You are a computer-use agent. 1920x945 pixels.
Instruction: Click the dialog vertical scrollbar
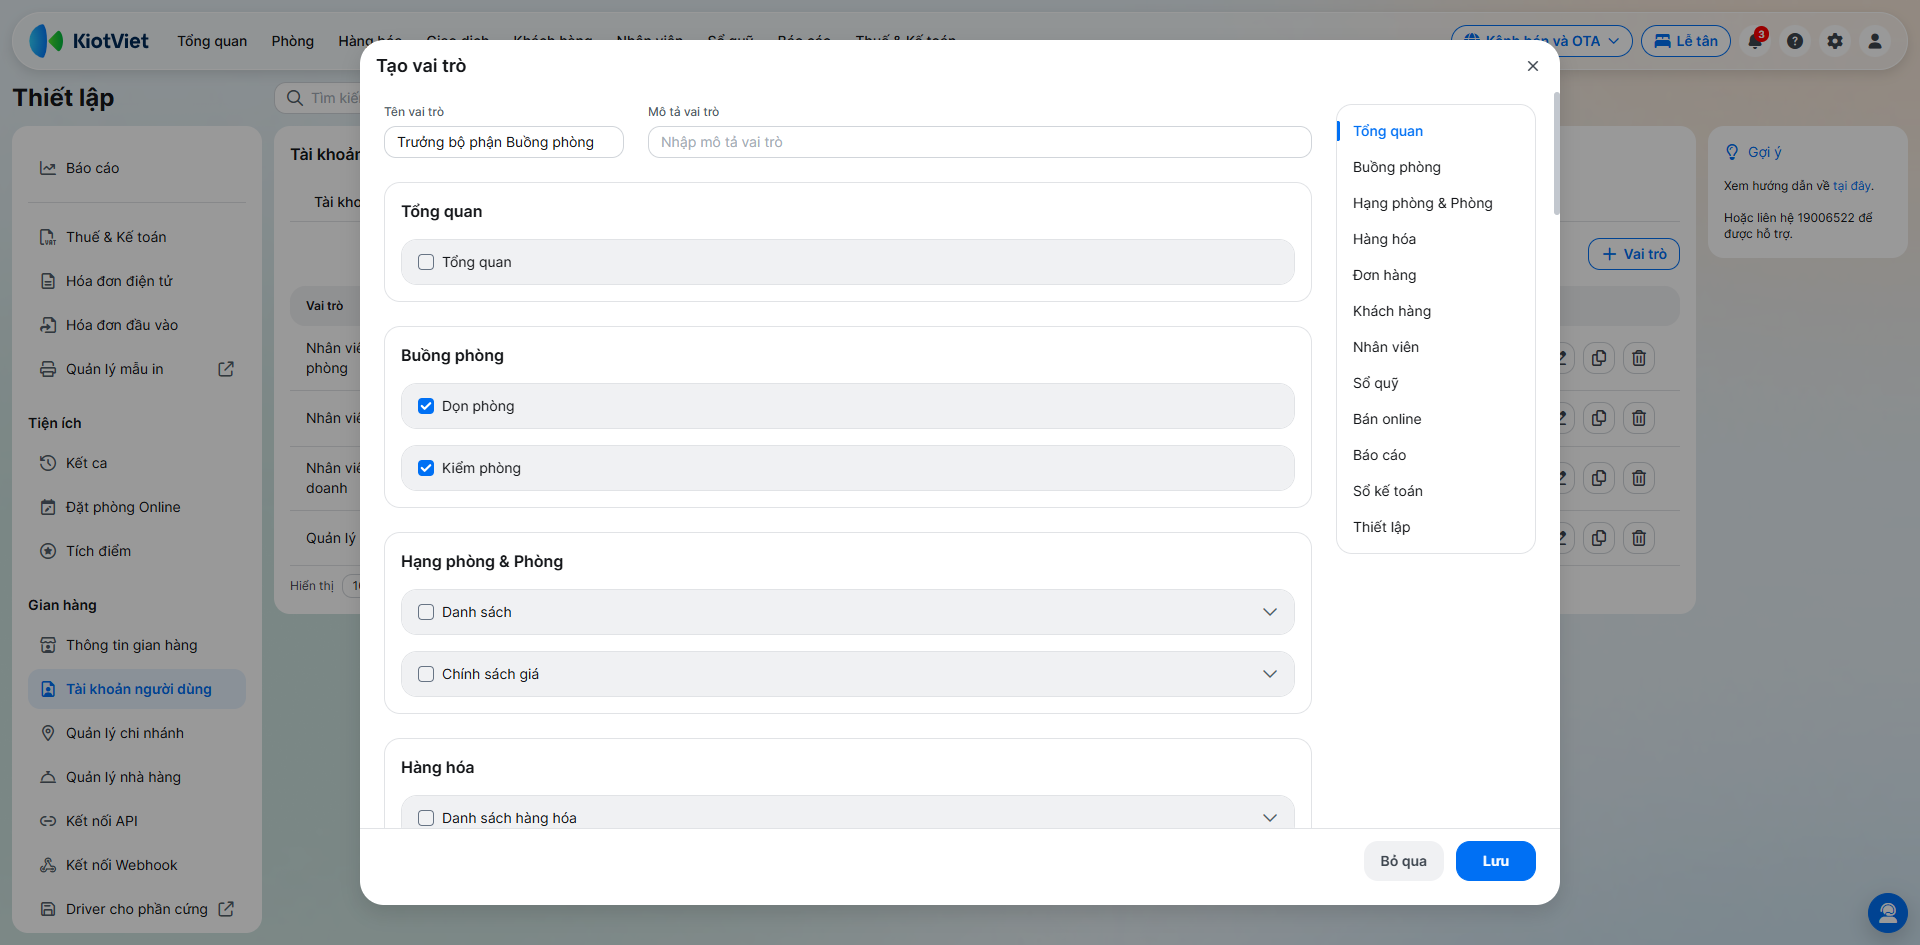(1556, 153)
